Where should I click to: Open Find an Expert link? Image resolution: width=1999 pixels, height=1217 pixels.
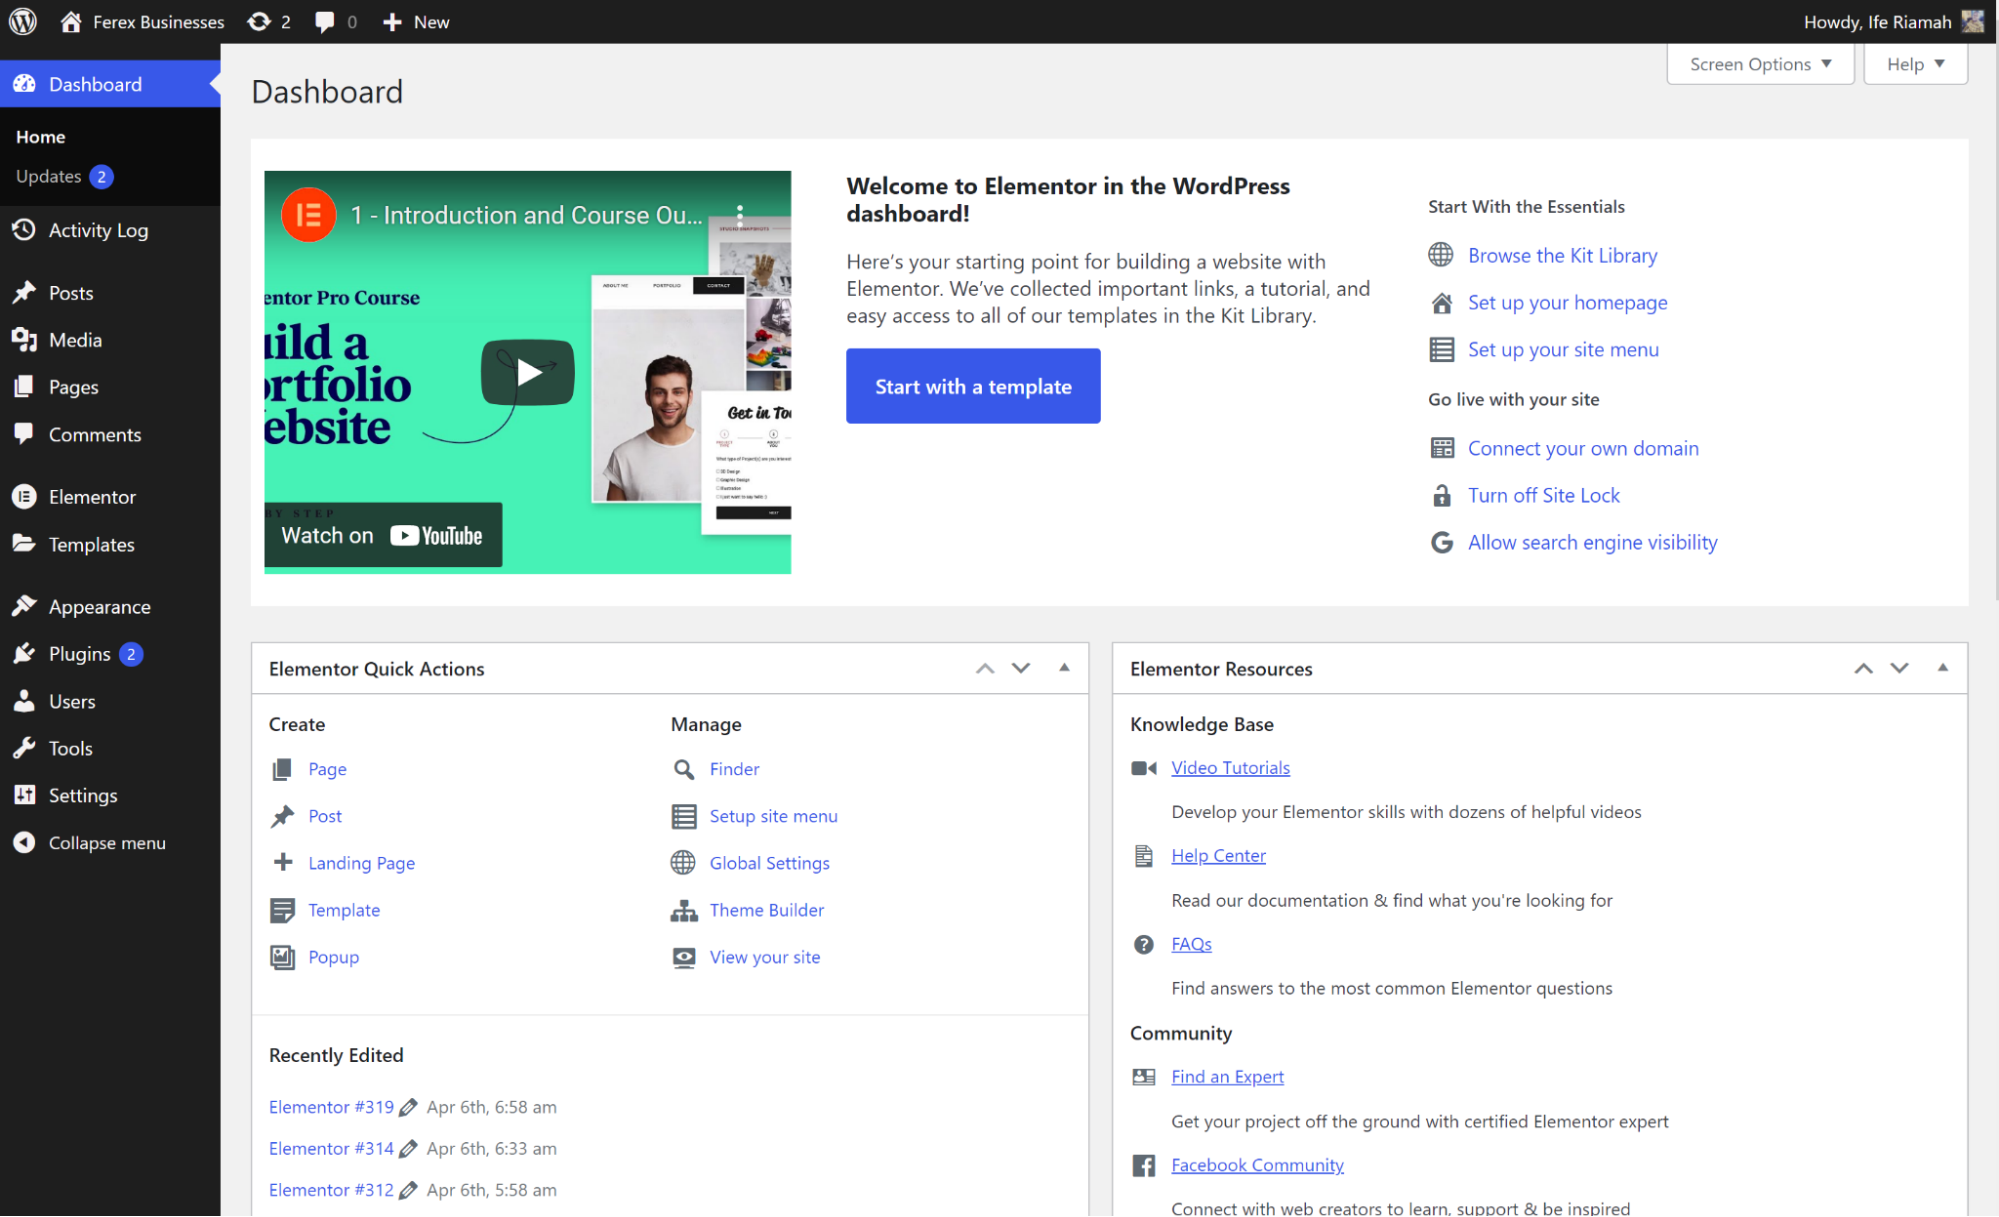[1227, 1077]
